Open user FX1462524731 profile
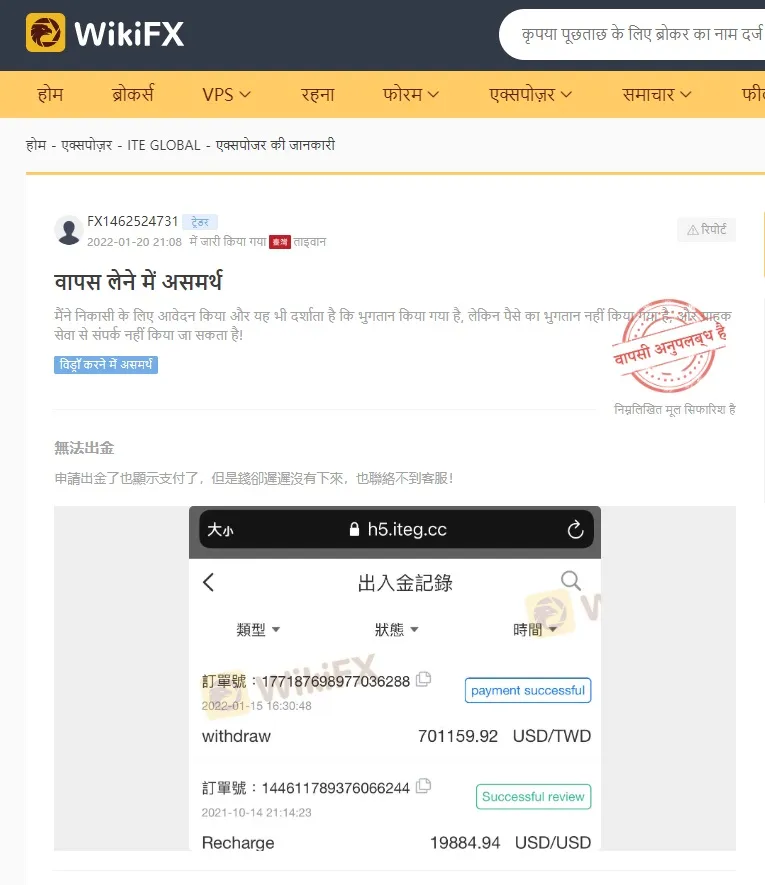This screenshot has width=765, height=885. click(x=133, y=221)
